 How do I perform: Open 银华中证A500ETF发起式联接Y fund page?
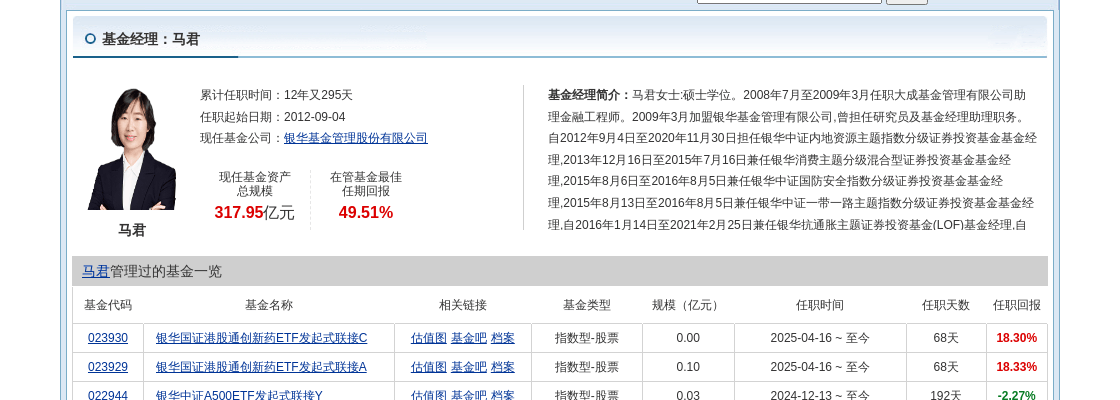click(x=239, y=394)
